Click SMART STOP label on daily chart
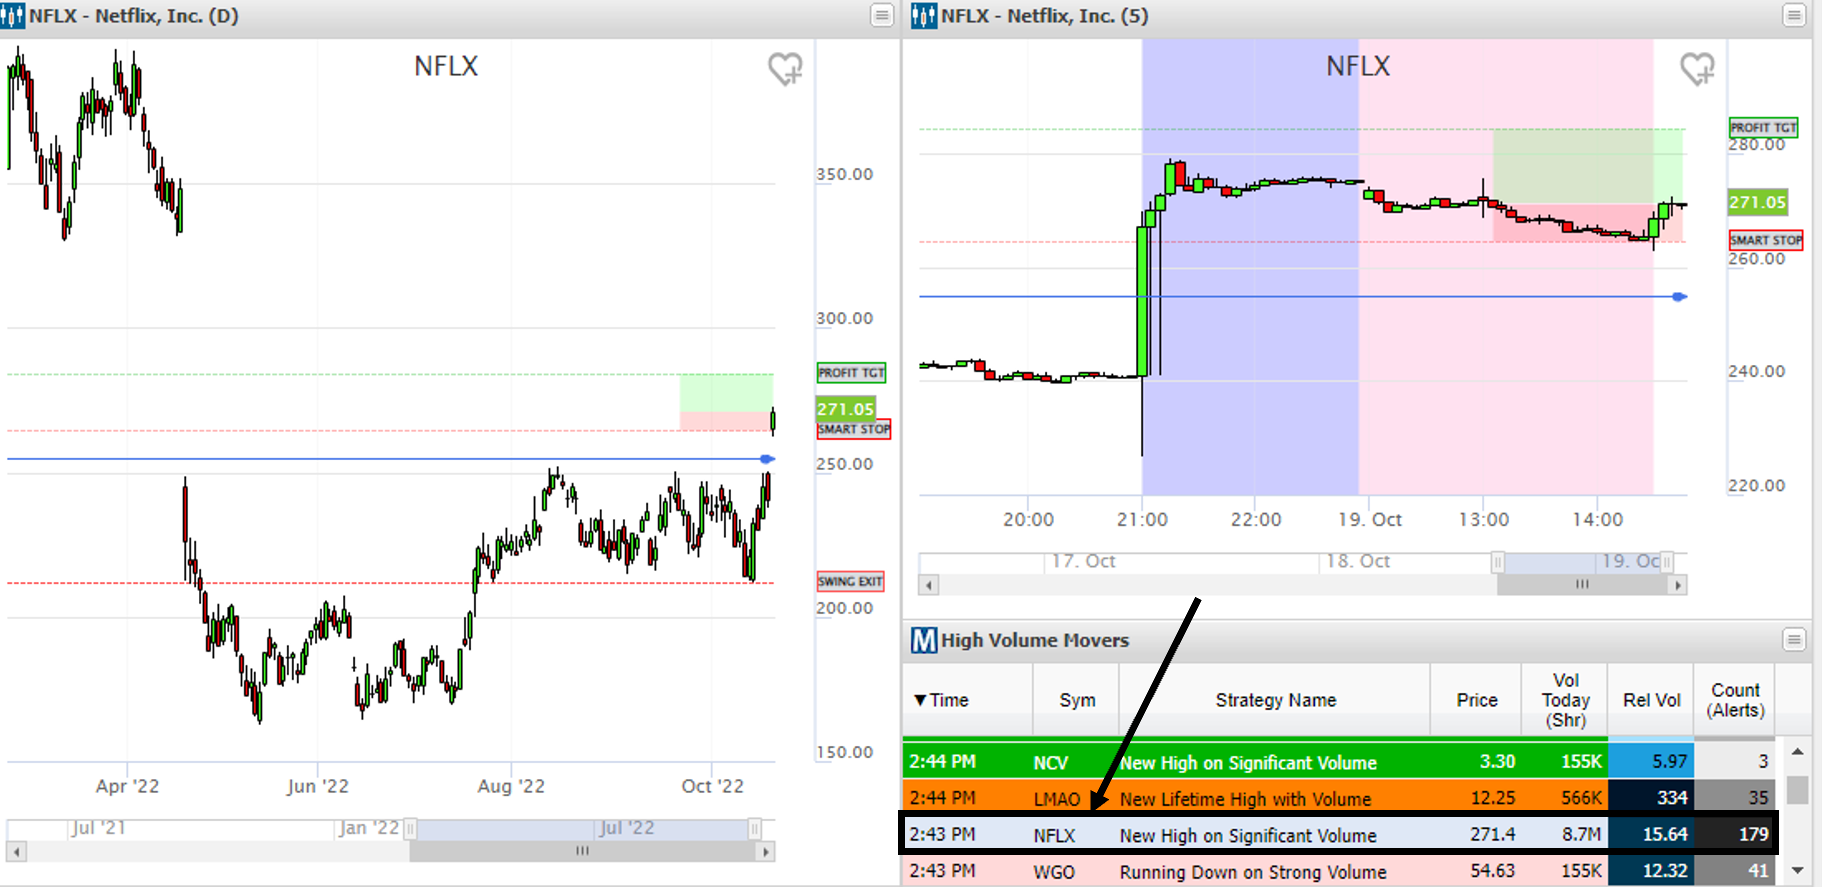Screen dimensions: 1822x887 [854, 429]
